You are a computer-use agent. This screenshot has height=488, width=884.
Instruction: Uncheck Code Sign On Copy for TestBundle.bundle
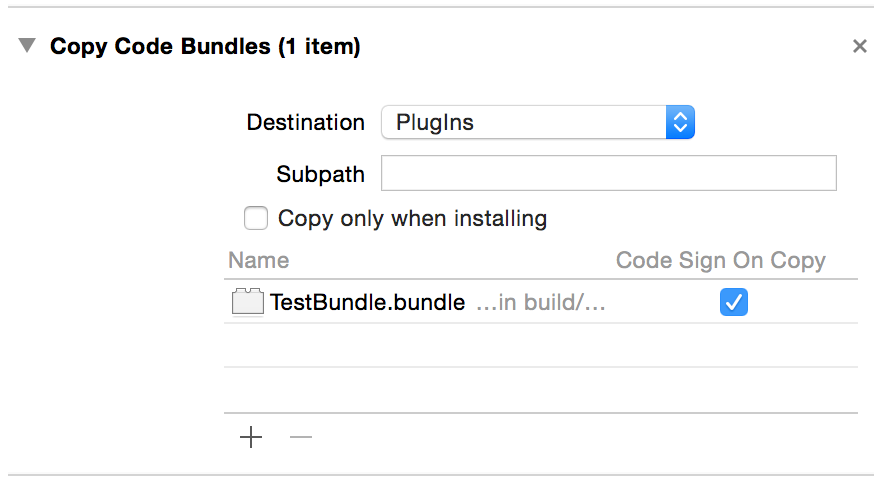tap(733, 302)
